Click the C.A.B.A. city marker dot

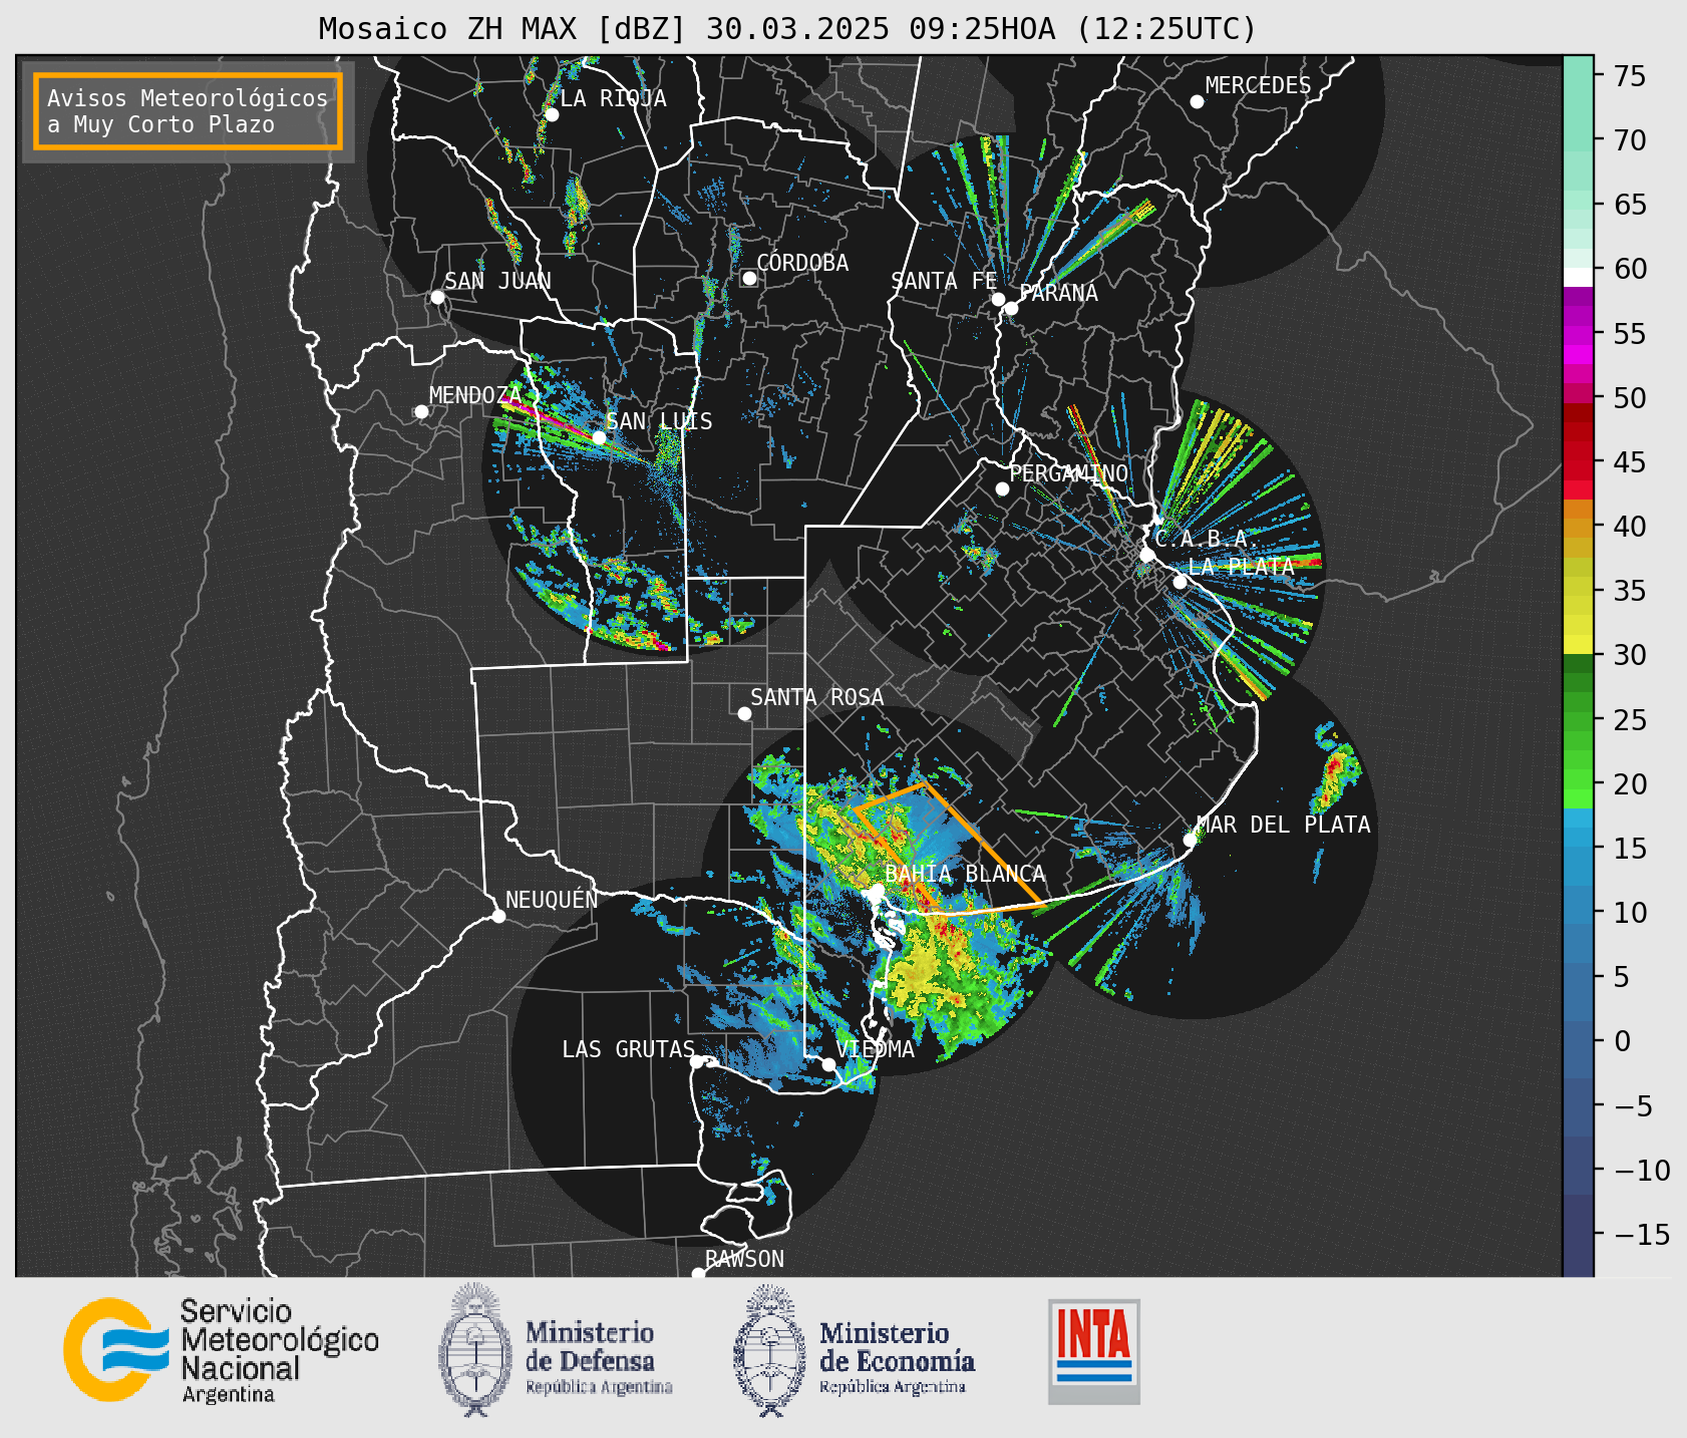point(1147,555)
